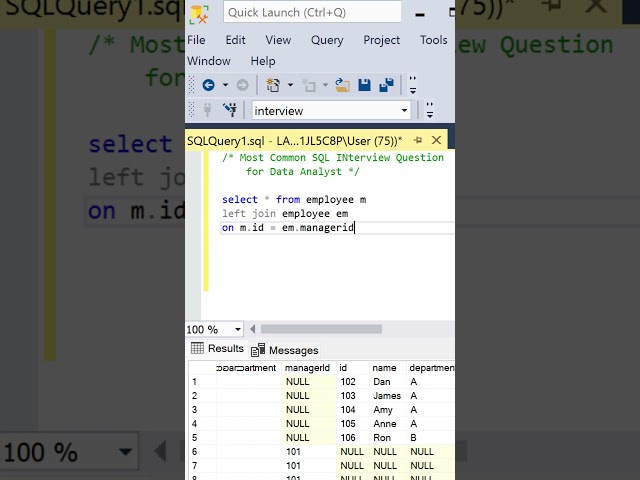Place cursor after em.managerid in the editor
The height and width of the screenshot is (480, 640).
pyautogui.click(x=355, y=227)
